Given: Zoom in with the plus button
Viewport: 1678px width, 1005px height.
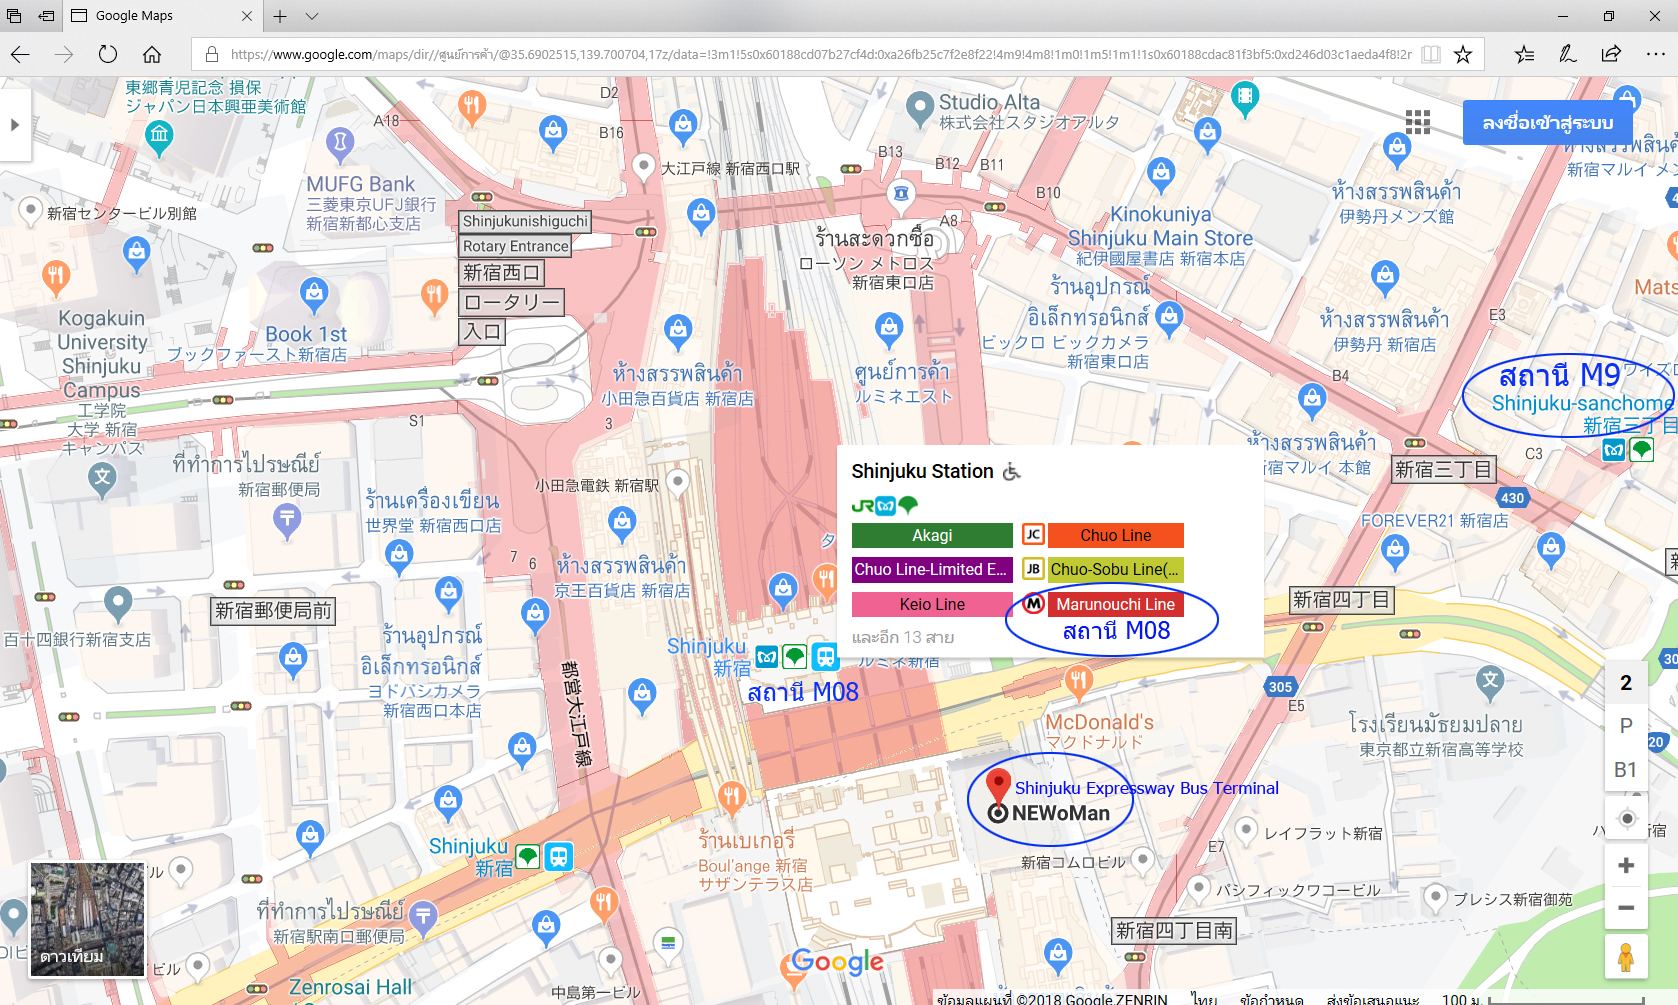Looking at the screenshot, I should pyautogui.click(x=1626, y=865).
